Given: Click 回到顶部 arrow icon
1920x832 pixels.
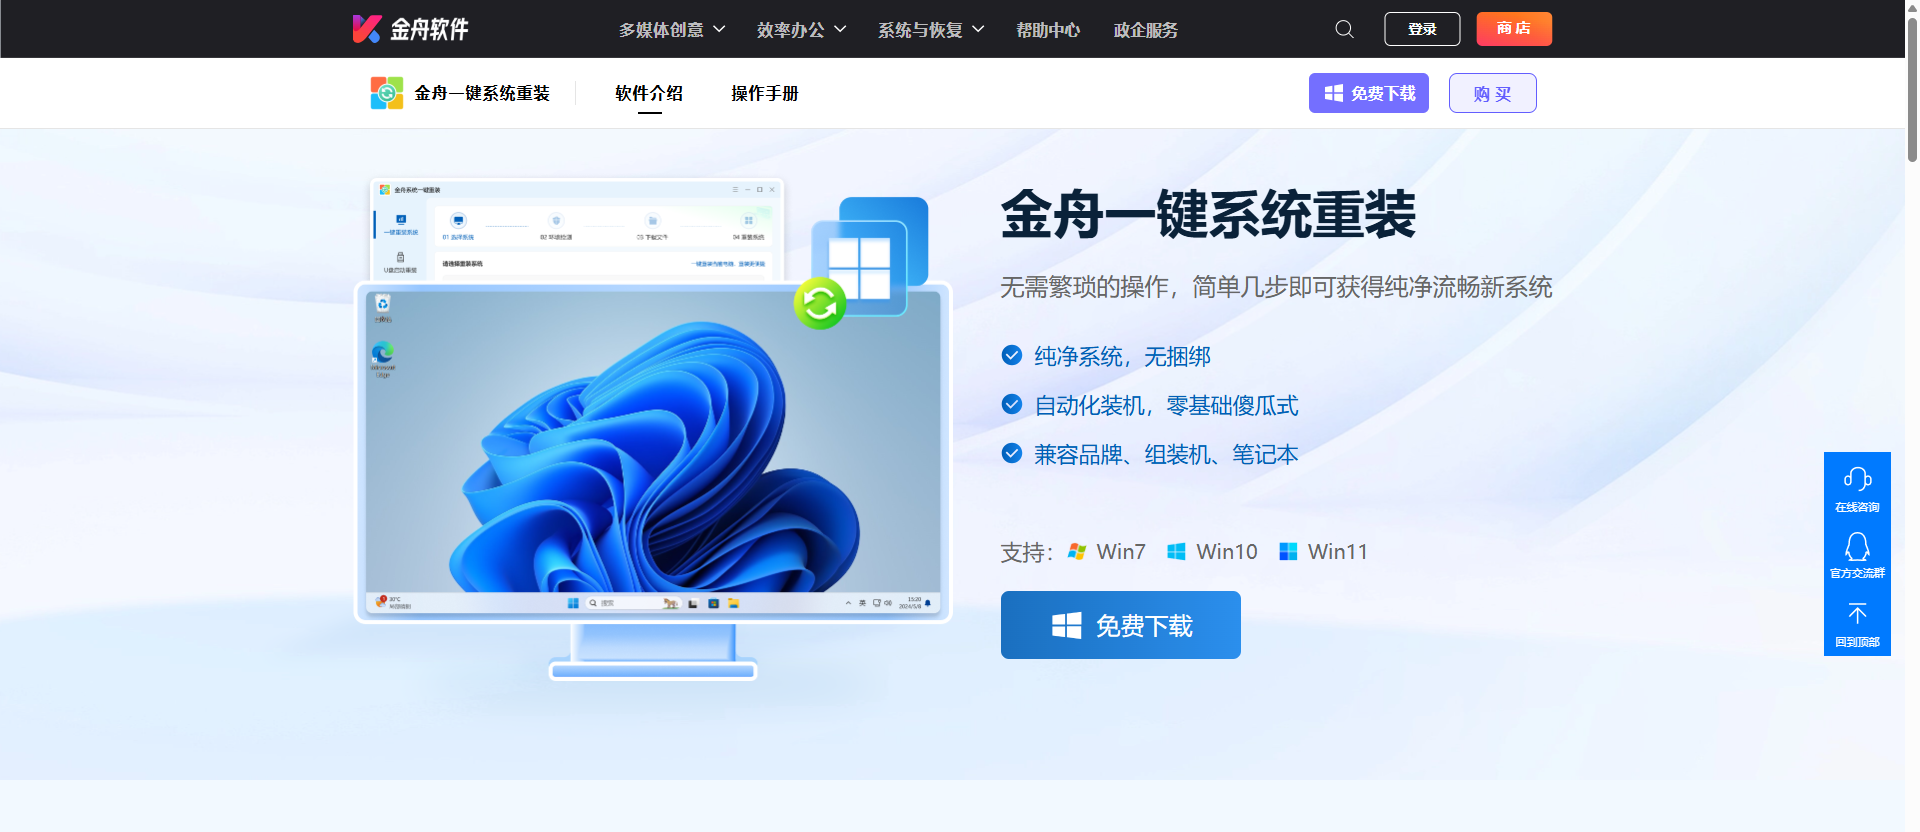Looking at the screenshot, I should click(x=1857, y=613).
